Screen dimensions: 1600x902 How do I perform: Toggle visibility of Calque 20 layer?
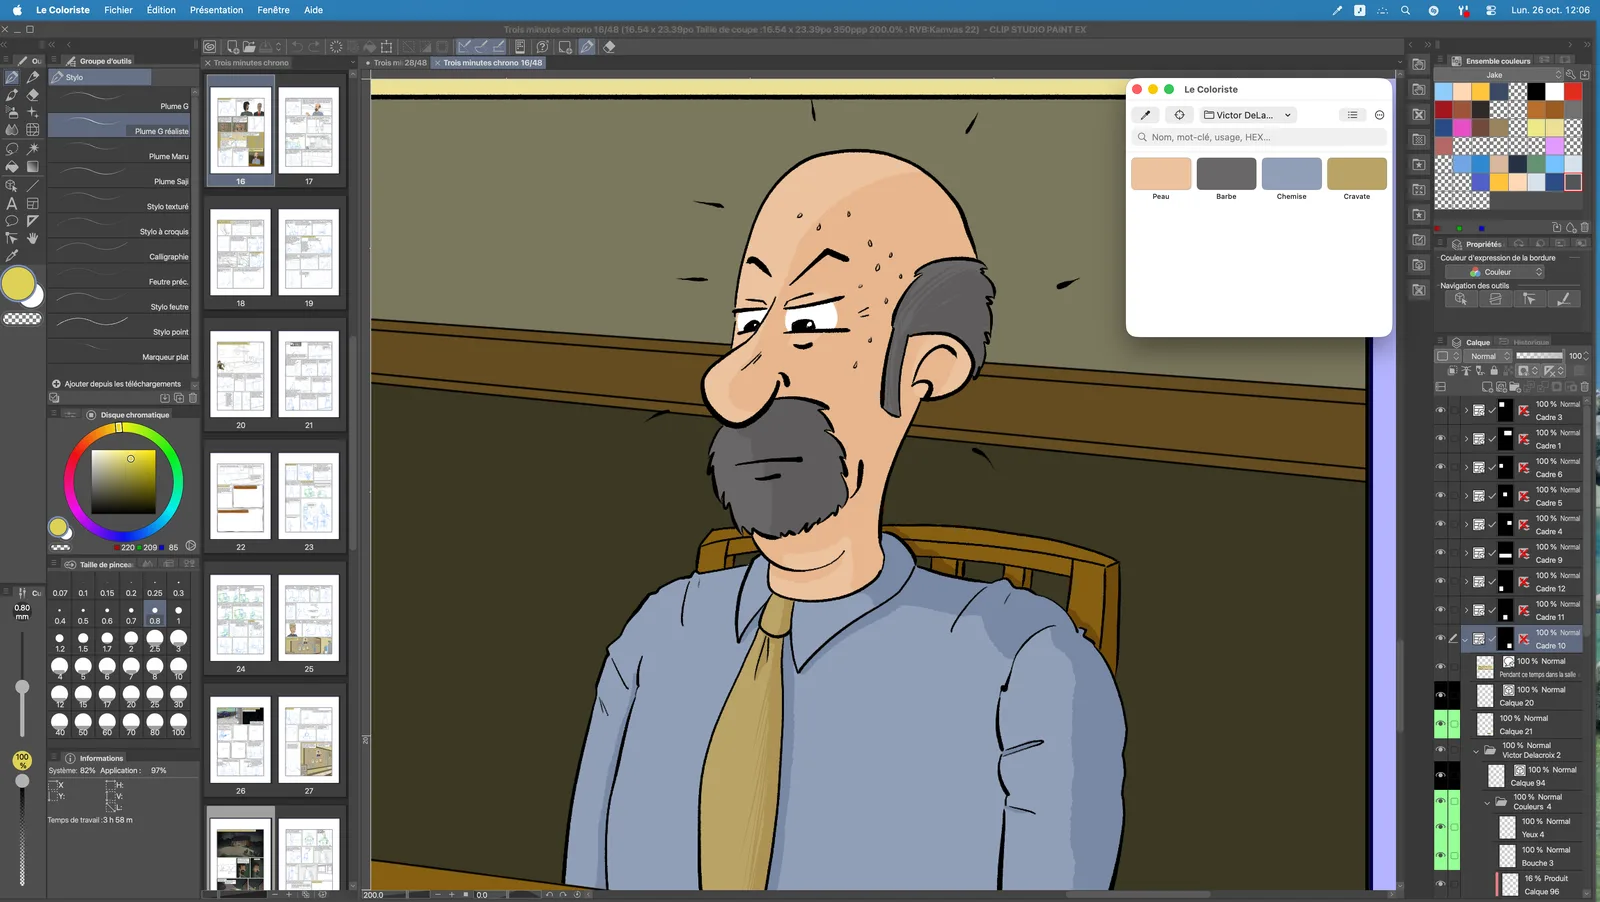(x=1441, y=695)
